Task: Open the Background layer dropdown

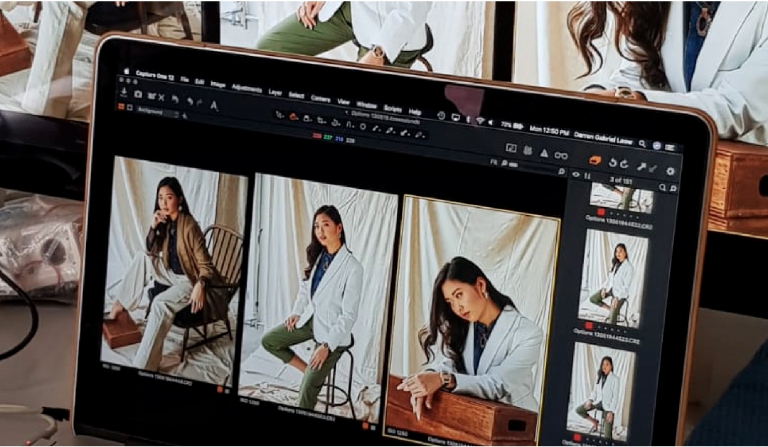Action: 157,112
